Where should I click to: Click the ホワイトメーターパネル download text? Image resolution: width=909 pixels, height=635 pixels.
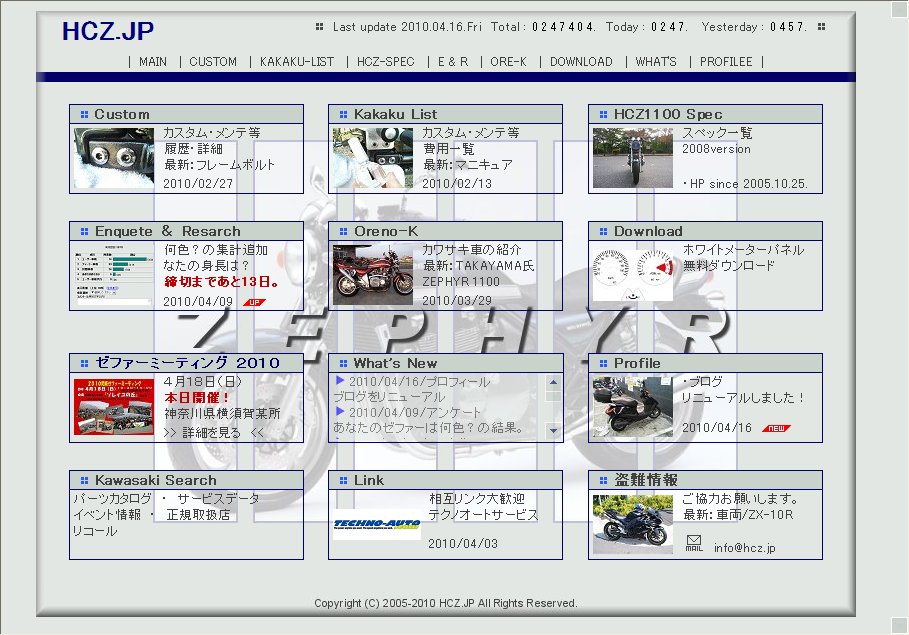coord(744,250)
